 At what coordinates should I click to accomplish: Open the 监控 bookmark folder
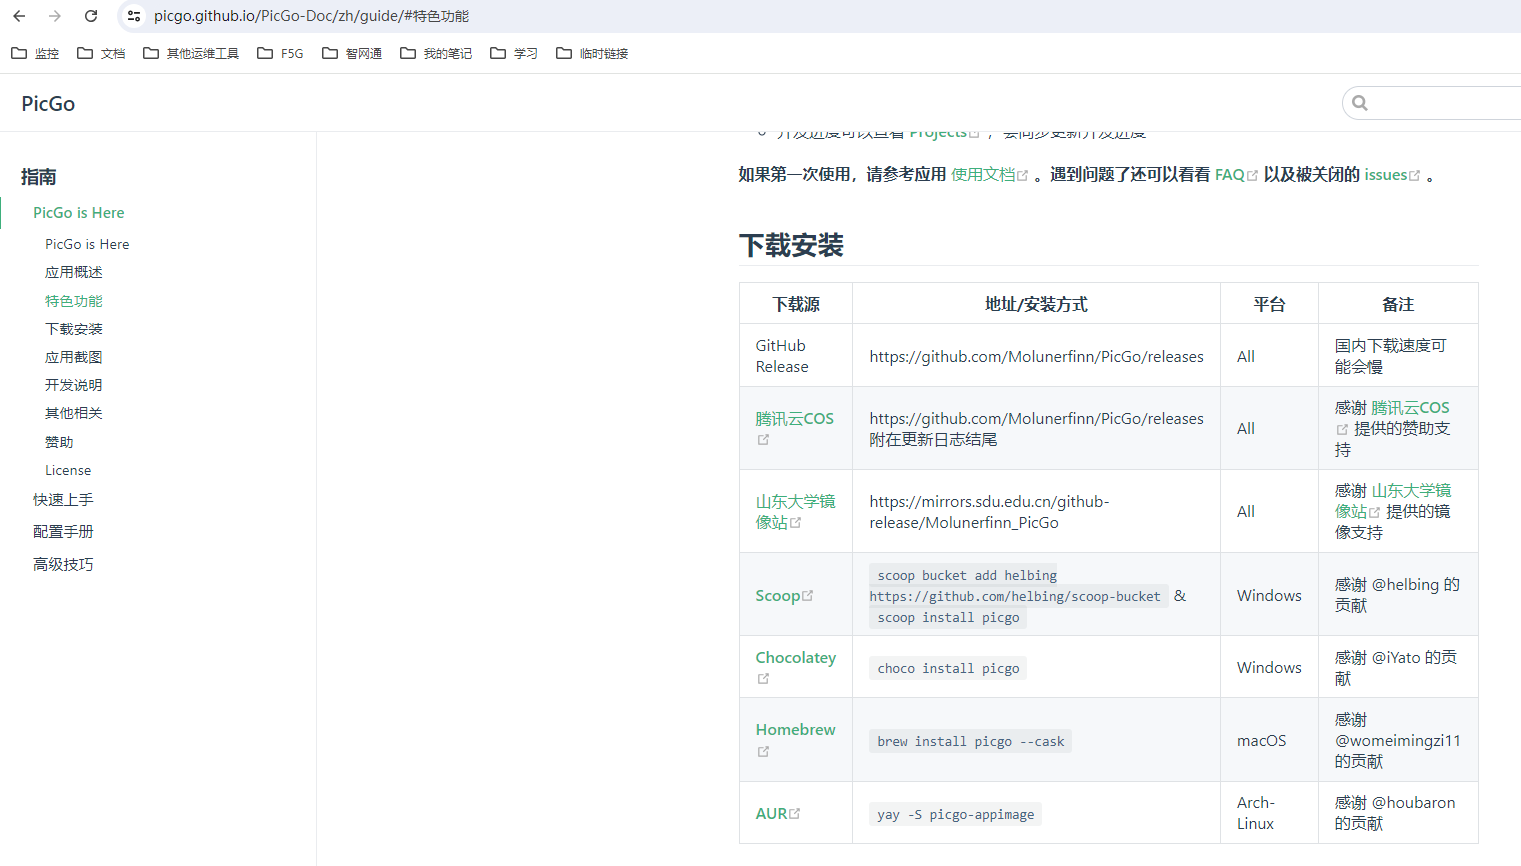(x=35, y=54)
